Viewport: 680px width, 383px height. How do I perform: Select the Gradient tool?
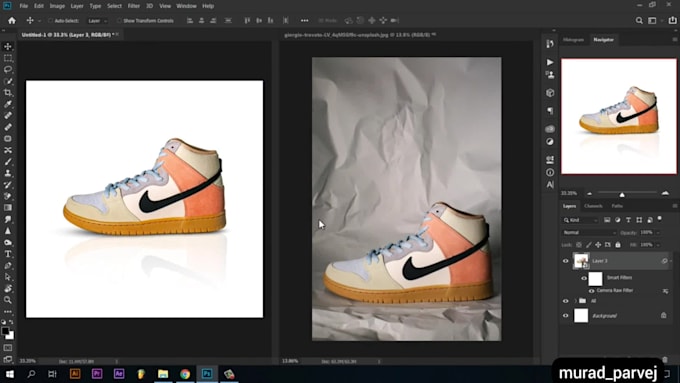click(8, 208)
